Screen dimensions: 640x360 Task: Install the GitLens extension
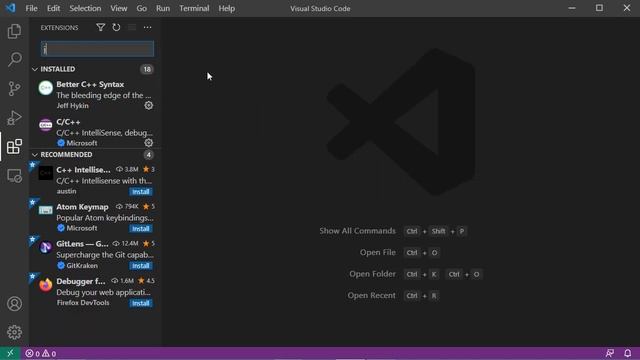pyautogui.click(x=141, y=266)
